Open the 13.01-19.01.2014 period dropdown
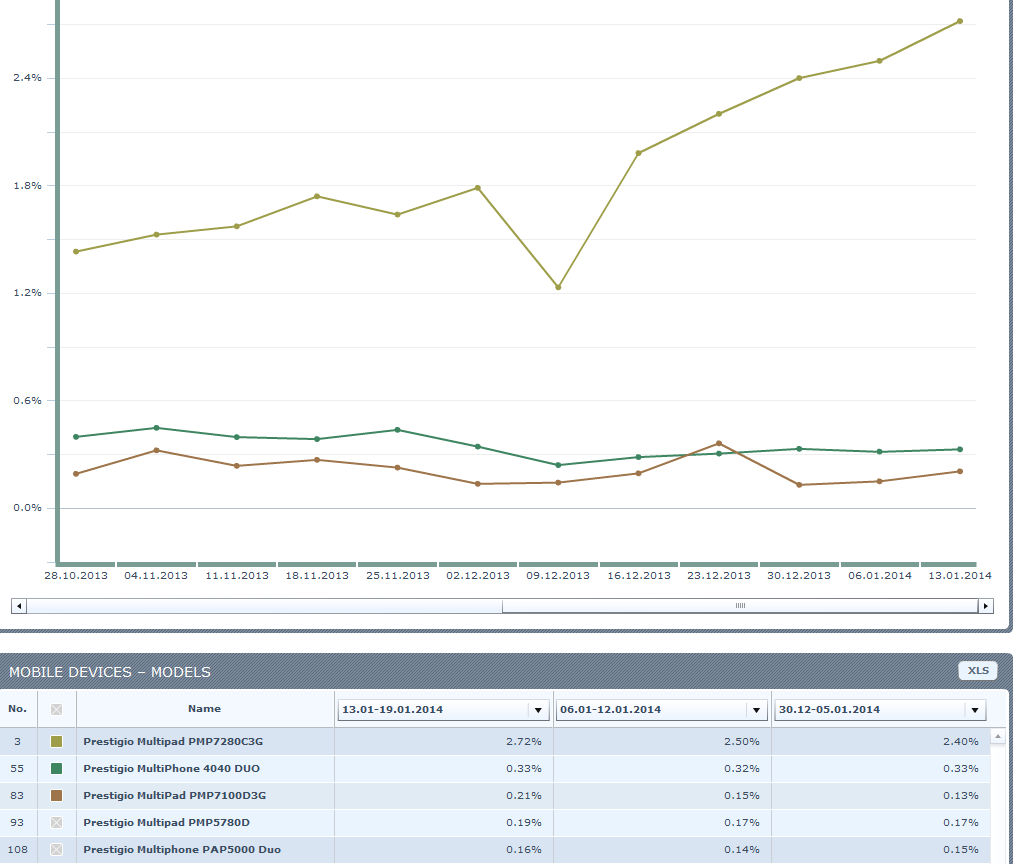Viewport: 1015px width, 864px height. [x=538, y=710]
